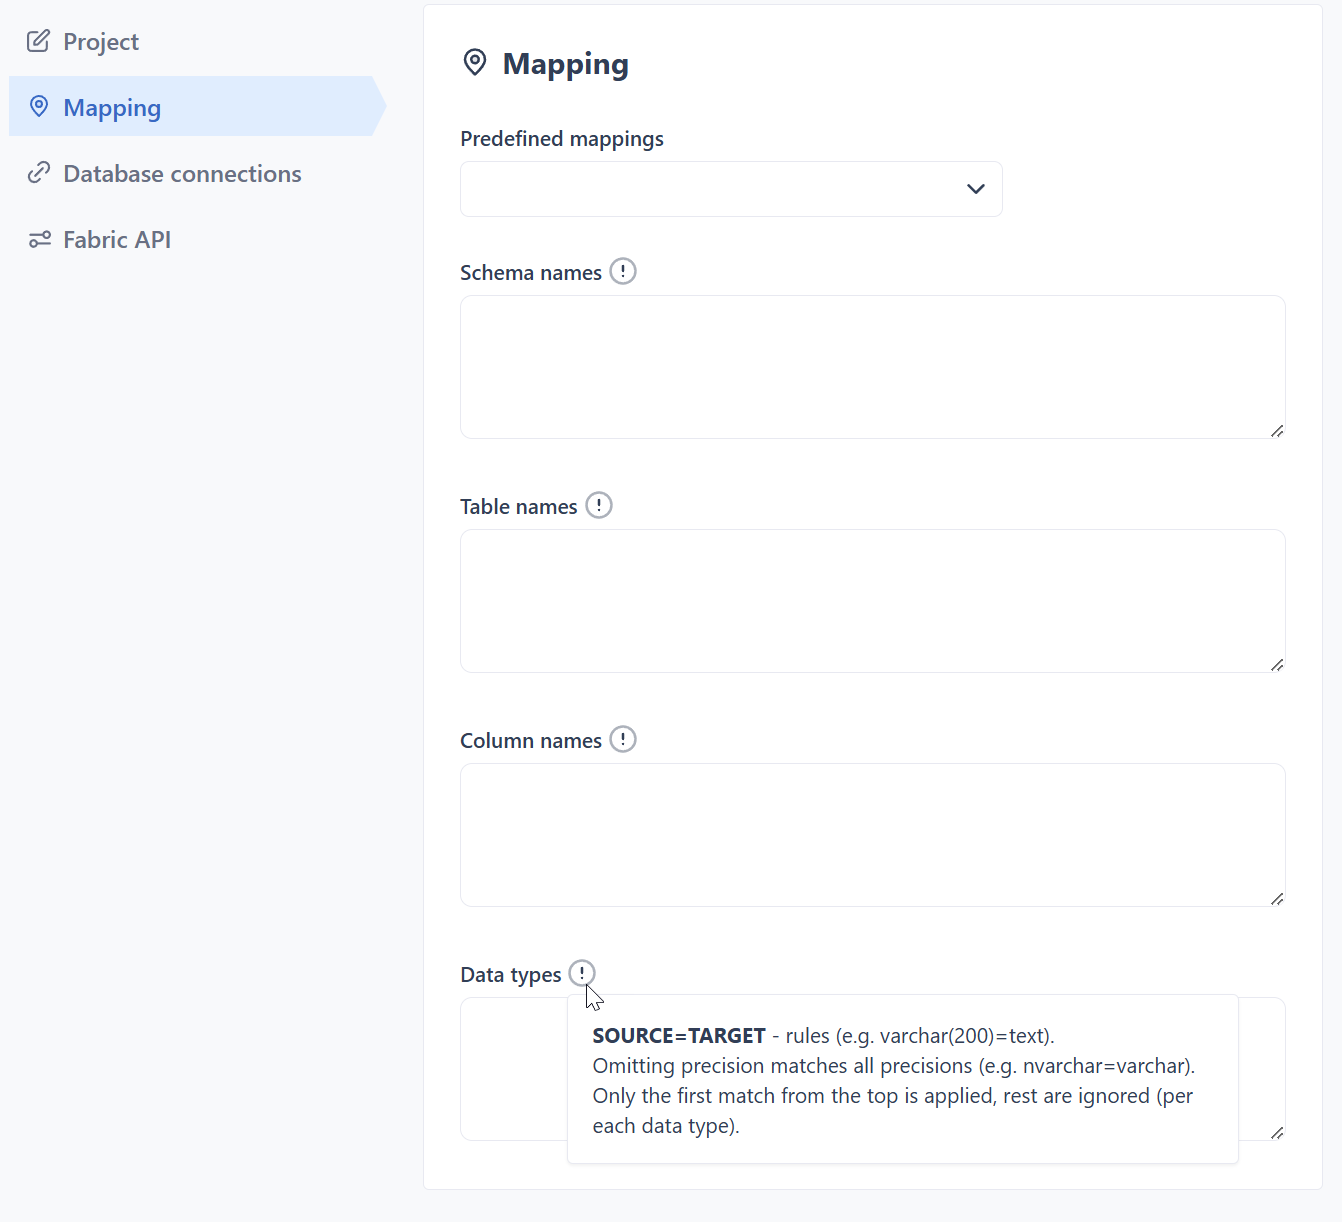1342x1222 pixels.
Task: Click the info icon next to Table names
Action: (x=598, y=505)
